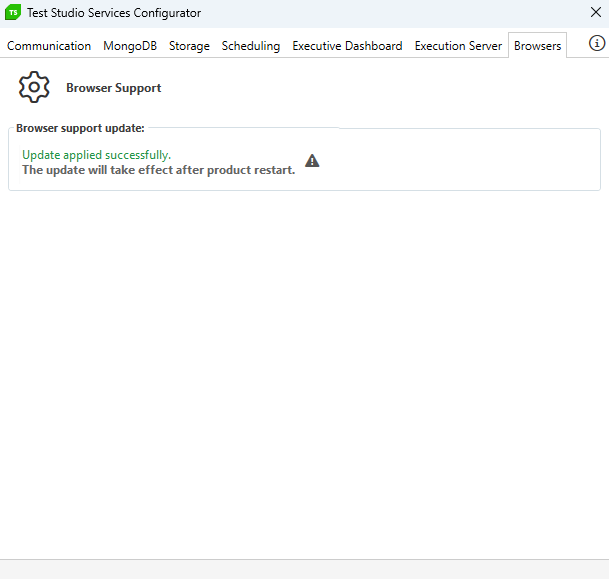Screen dimensions: 609x579
Task: Open the Communication tab
Action: point(49,46)
